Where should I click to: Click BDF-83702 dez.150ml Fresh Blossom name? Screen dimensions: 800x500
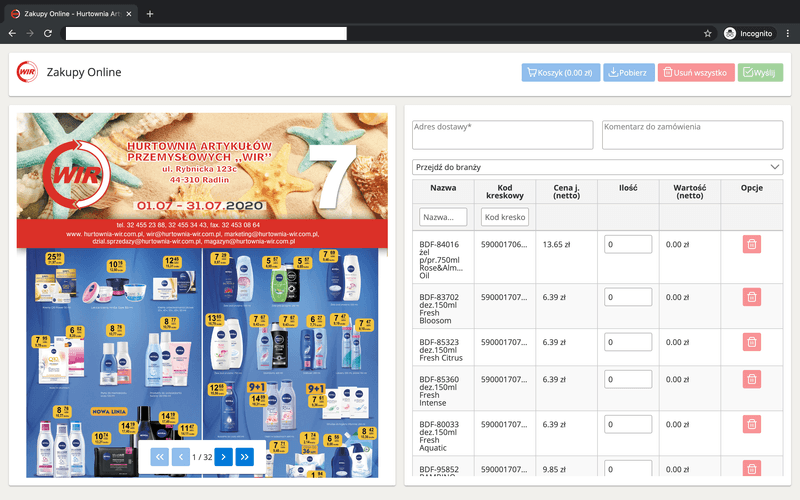(x=439, y=309)
